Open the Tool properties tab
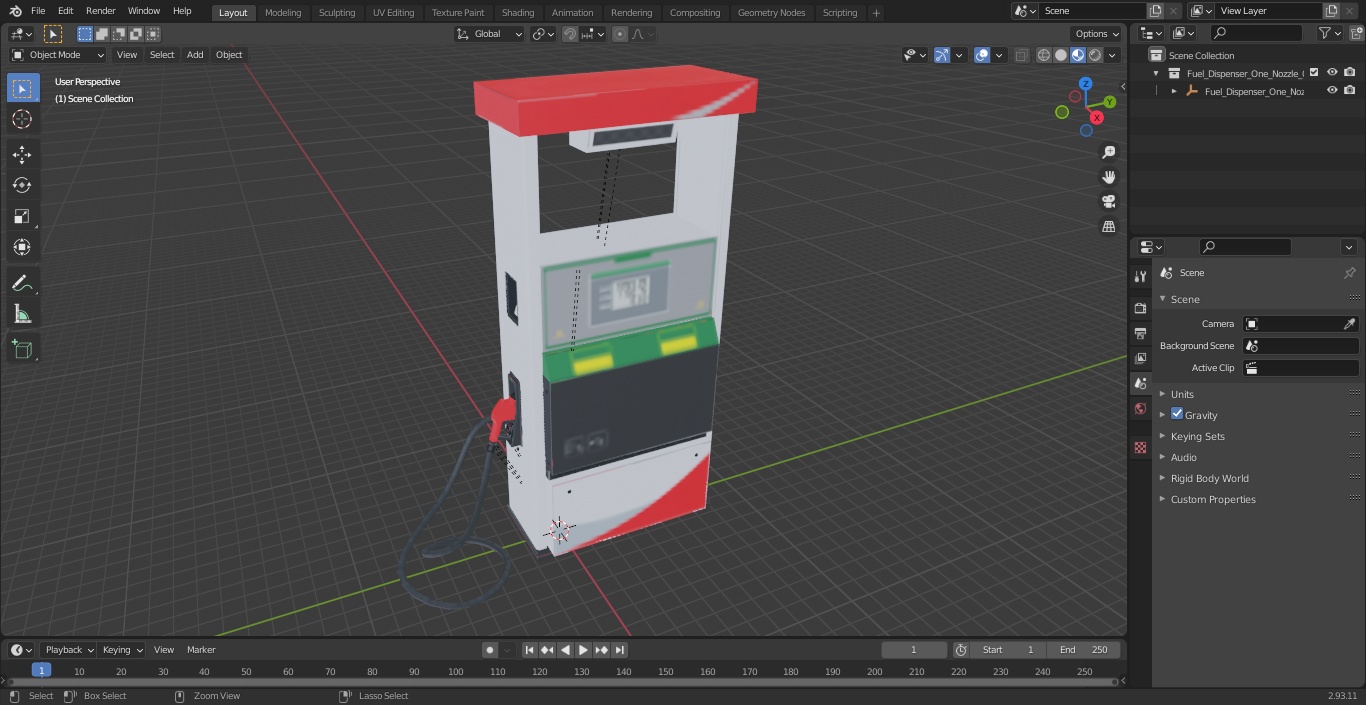Viewport: 1366px width, 705px height. click(1140, 276)
